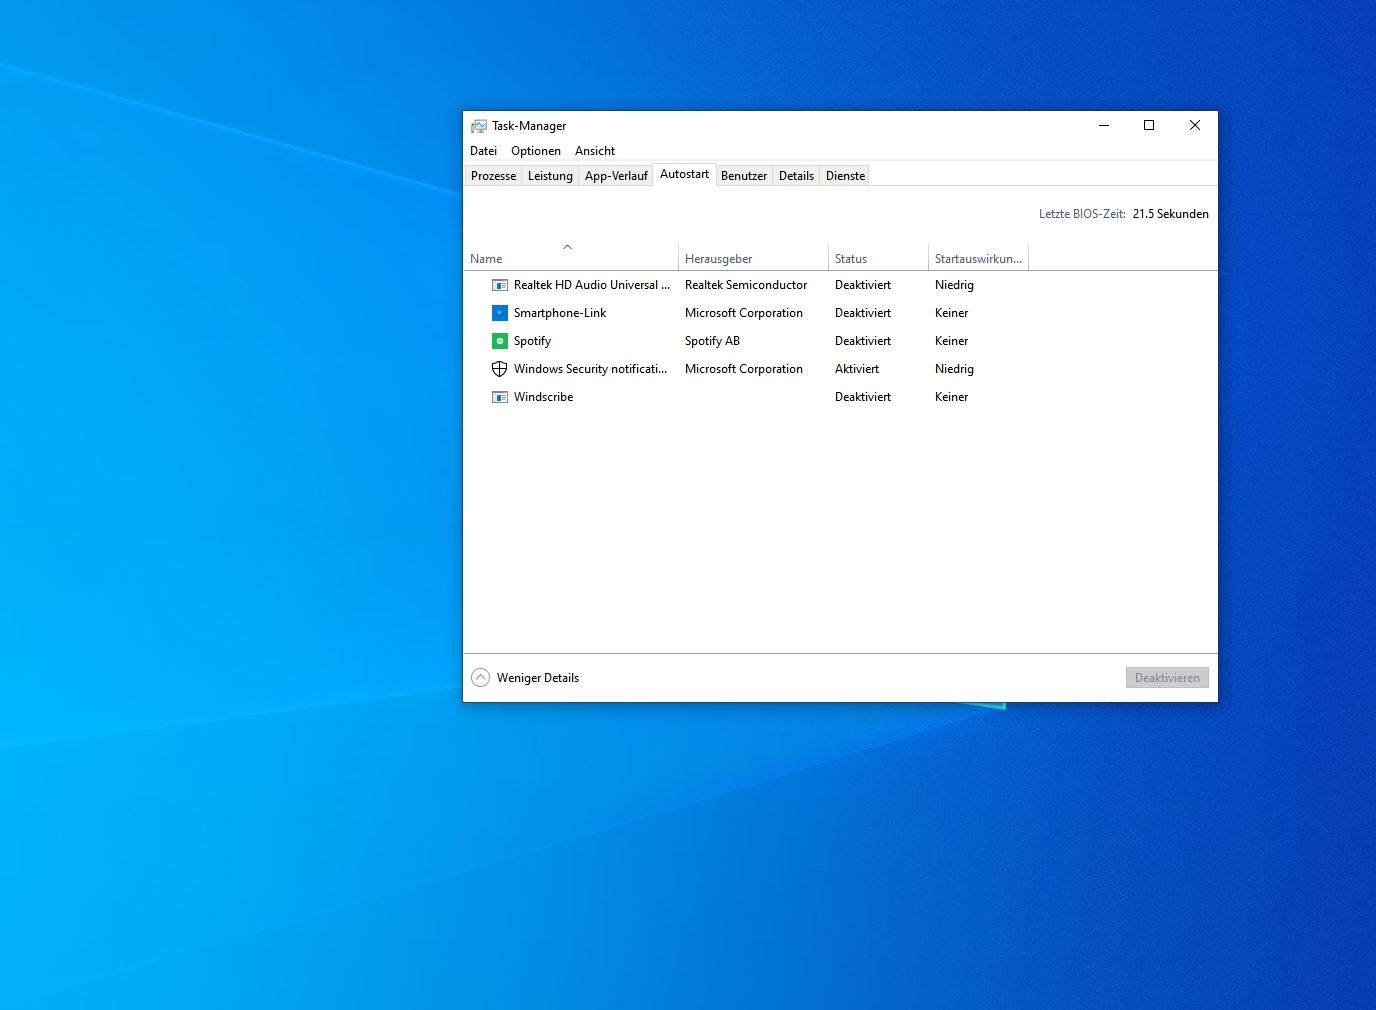Maximize the Task-Manager window
This screenshot has height=1010, width=1376.
[1149, 125]
